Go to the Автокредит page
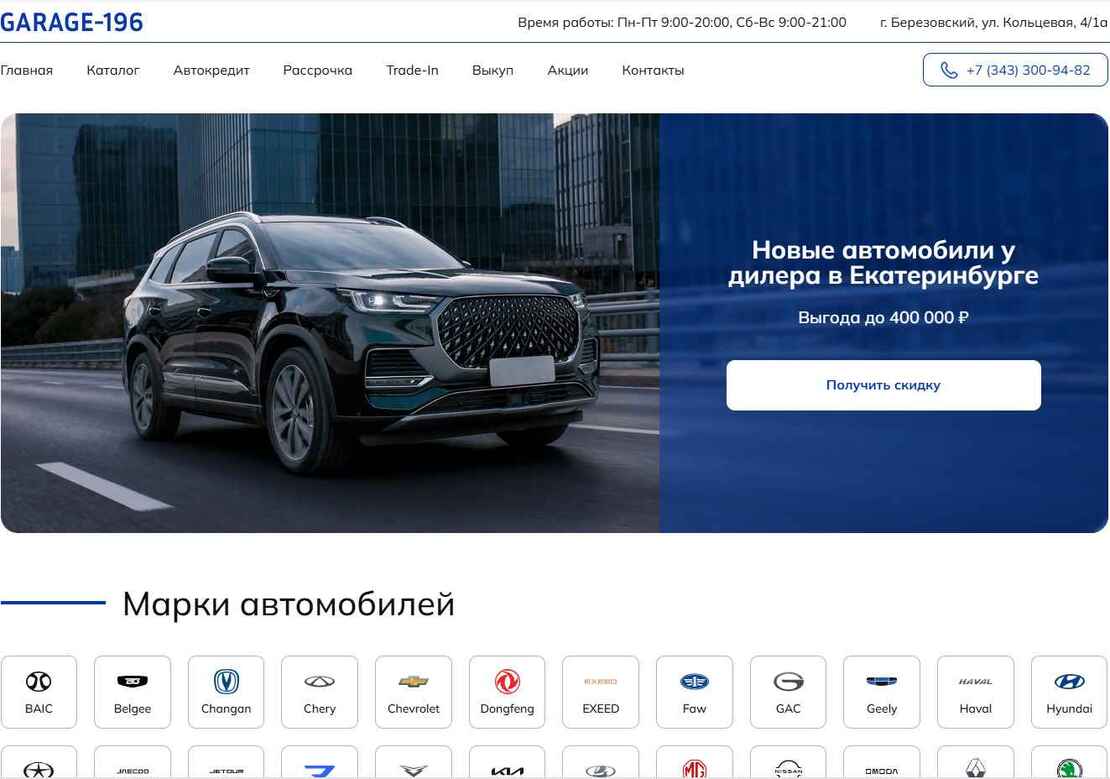 point(211,70)
